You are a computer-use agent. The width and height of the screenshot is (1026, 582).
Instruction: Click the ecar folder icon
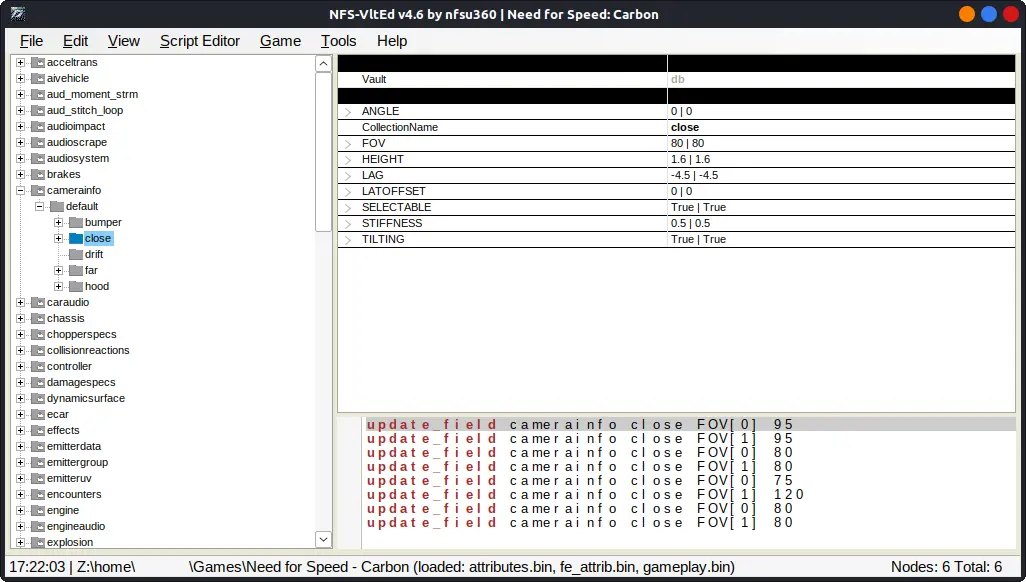point(38,414)
